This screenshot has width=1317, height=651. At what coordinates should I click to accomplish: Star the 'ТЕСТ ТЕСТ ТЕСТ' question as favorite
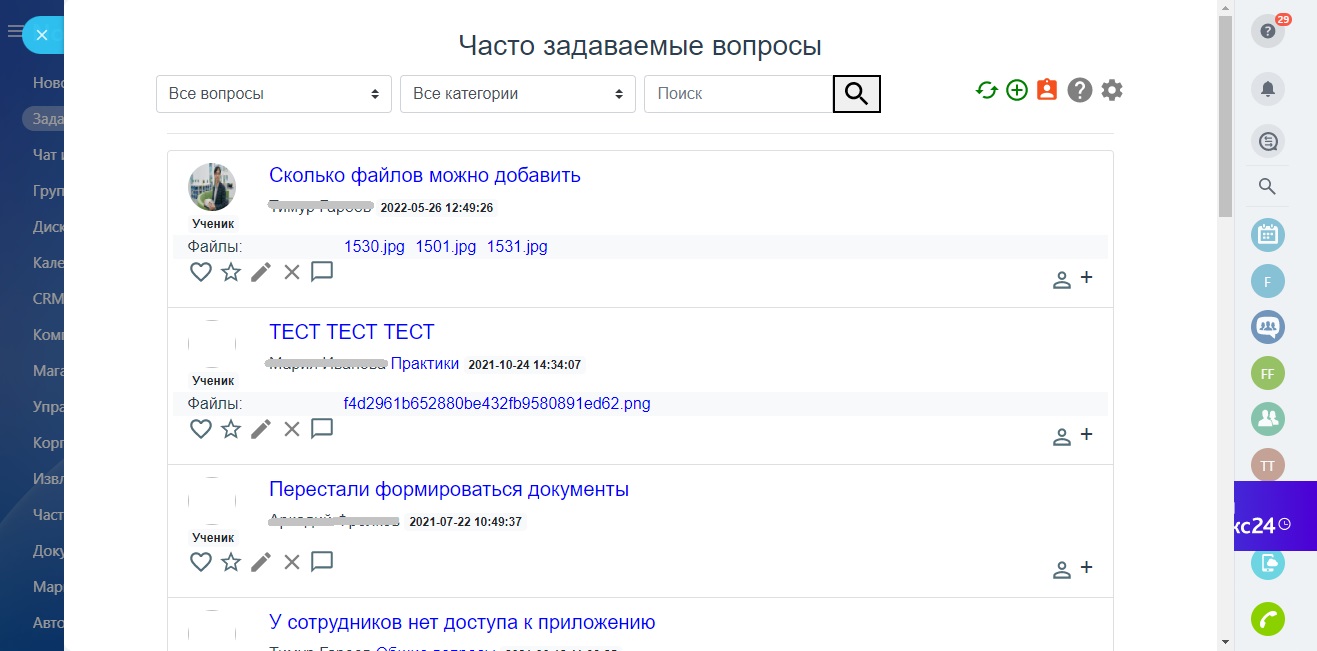[231, 429]
